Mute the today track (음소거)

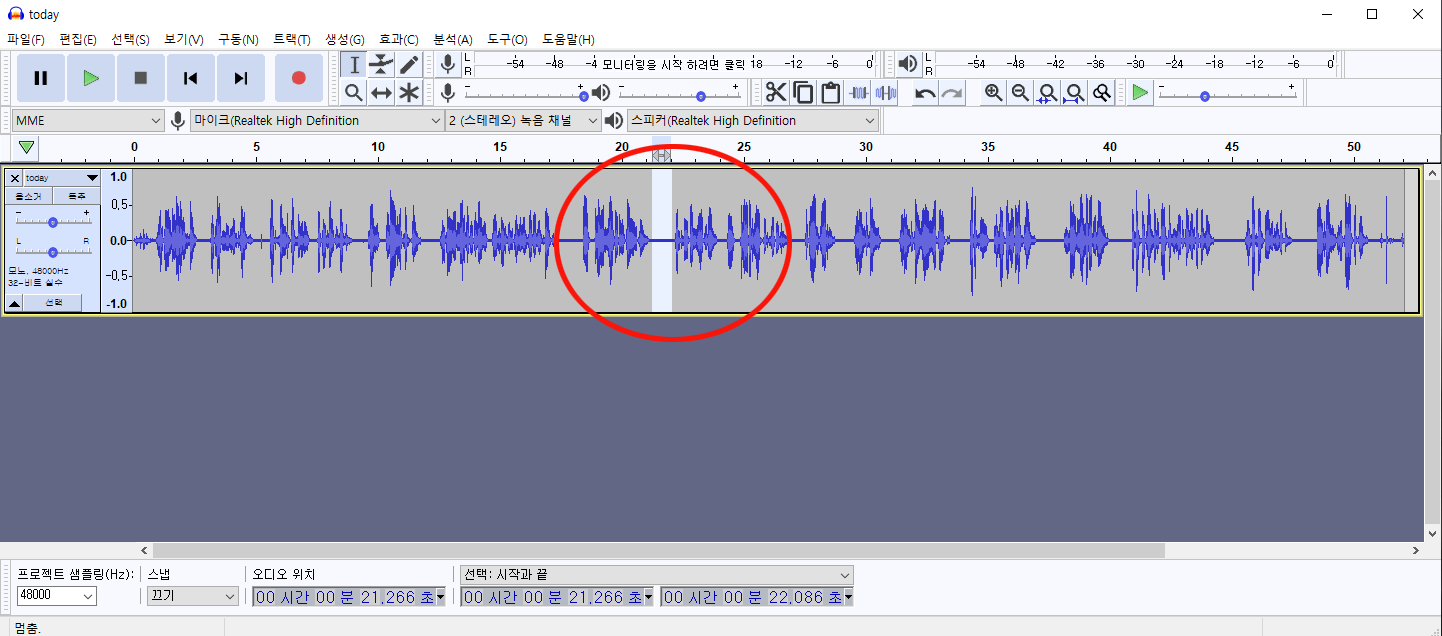(28, 196)
